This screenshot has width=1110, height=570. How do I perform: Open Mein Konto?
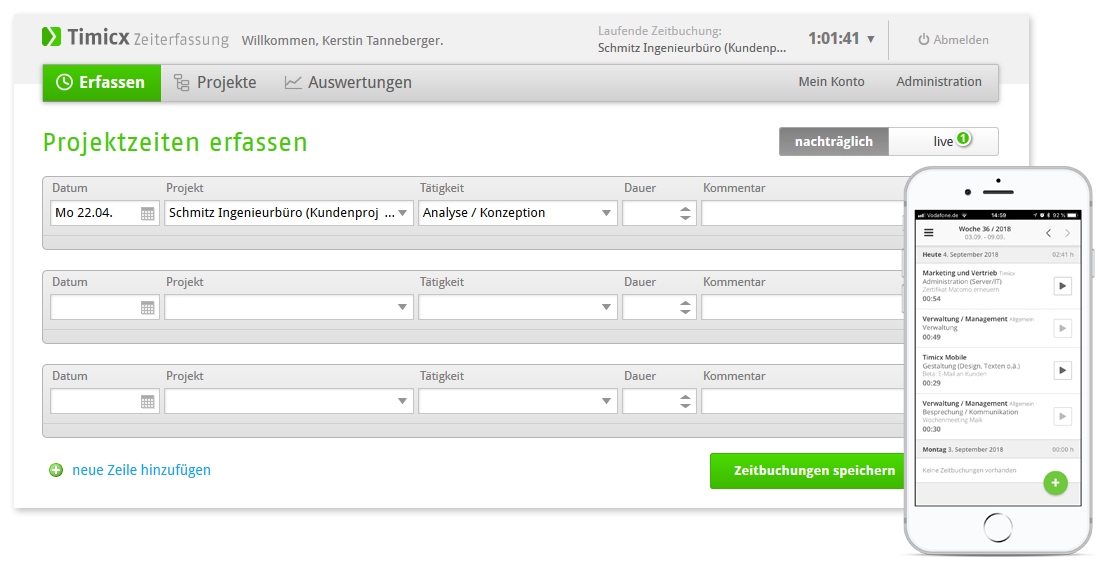pos(831,82)
